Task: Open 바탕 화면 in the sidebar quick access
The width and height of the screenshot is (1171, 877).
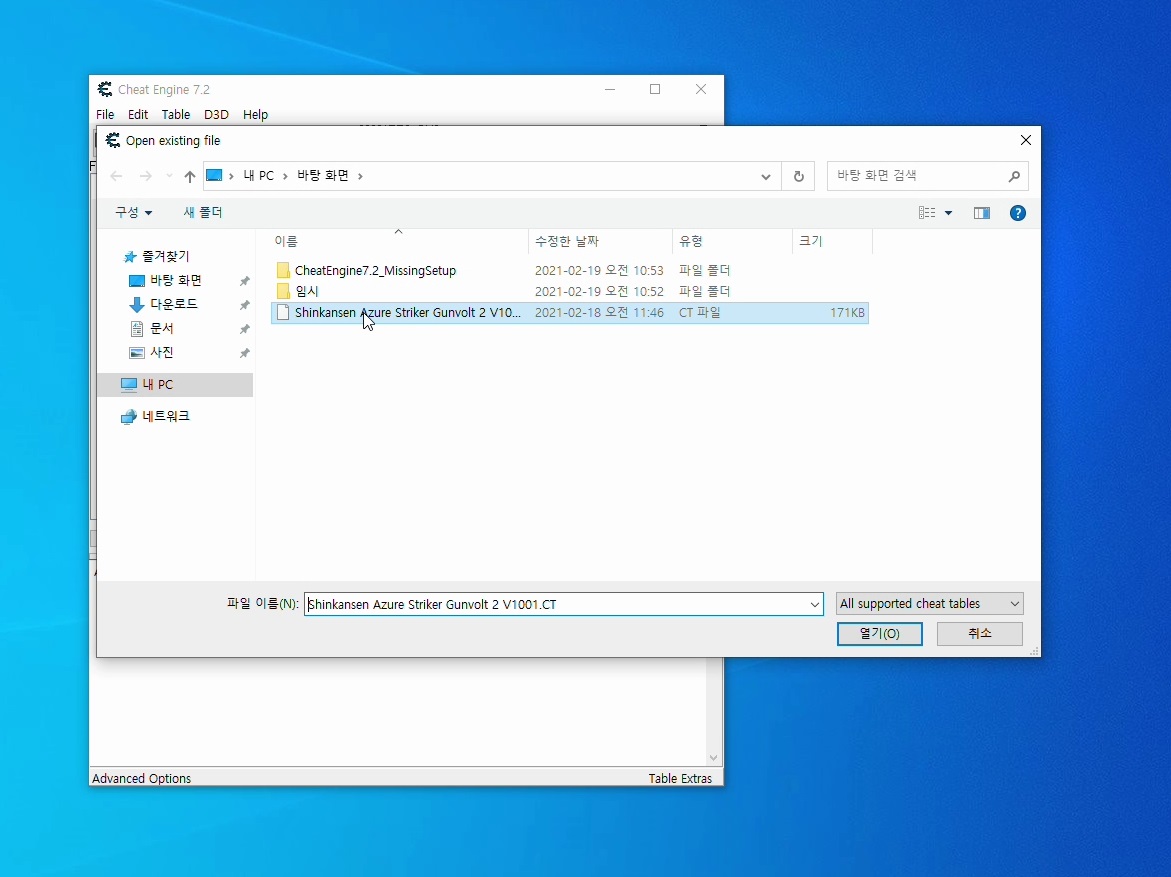Action: [x=176, y=280]
